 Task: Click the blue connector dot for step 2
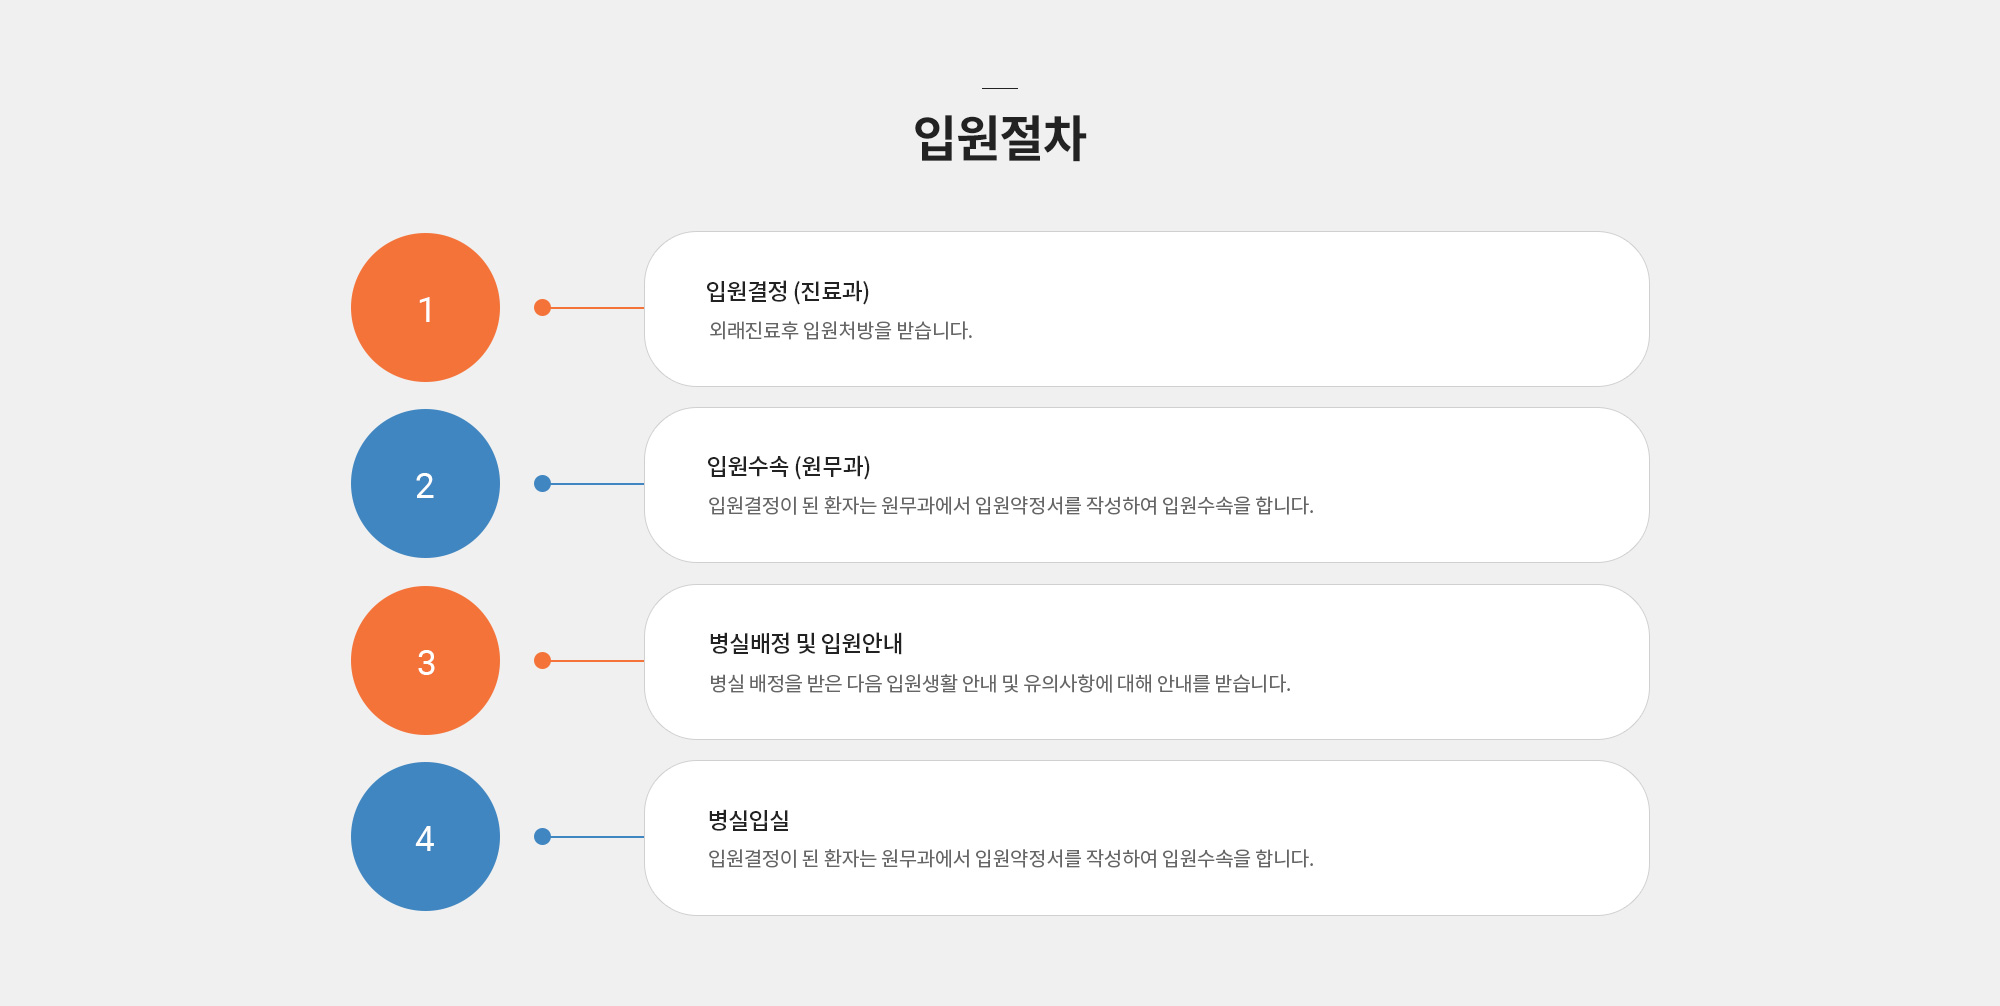click(x=542, y=483)
